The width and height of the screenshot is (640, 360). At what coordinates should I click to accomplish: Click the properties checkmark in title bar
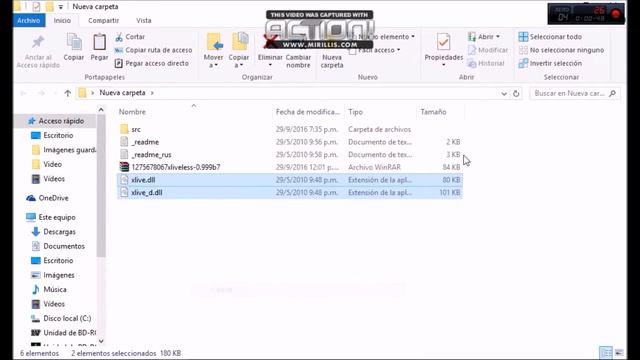pyautogui.click(x=36, y=7)
